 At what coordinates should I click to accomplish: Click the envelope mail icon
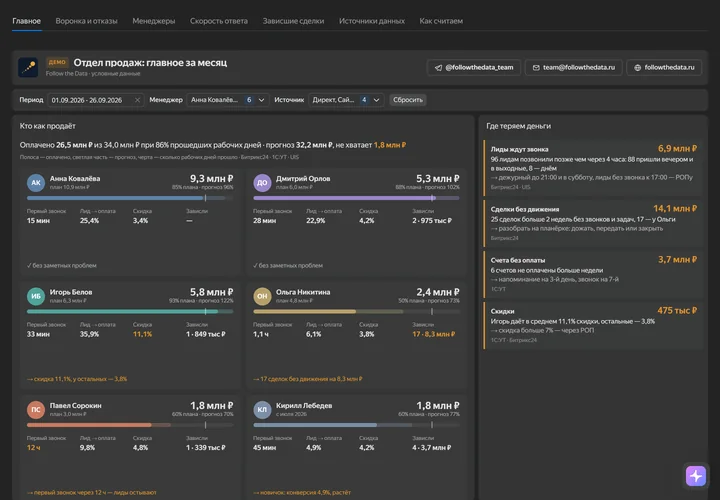click(x=536, y=67)
